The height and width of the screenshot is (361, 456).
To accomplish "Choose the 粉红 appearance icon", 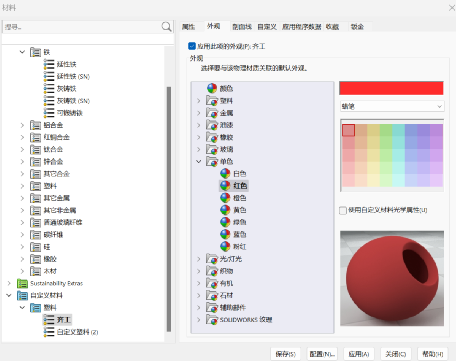I will pyautogui.click(x=225, y=247).
